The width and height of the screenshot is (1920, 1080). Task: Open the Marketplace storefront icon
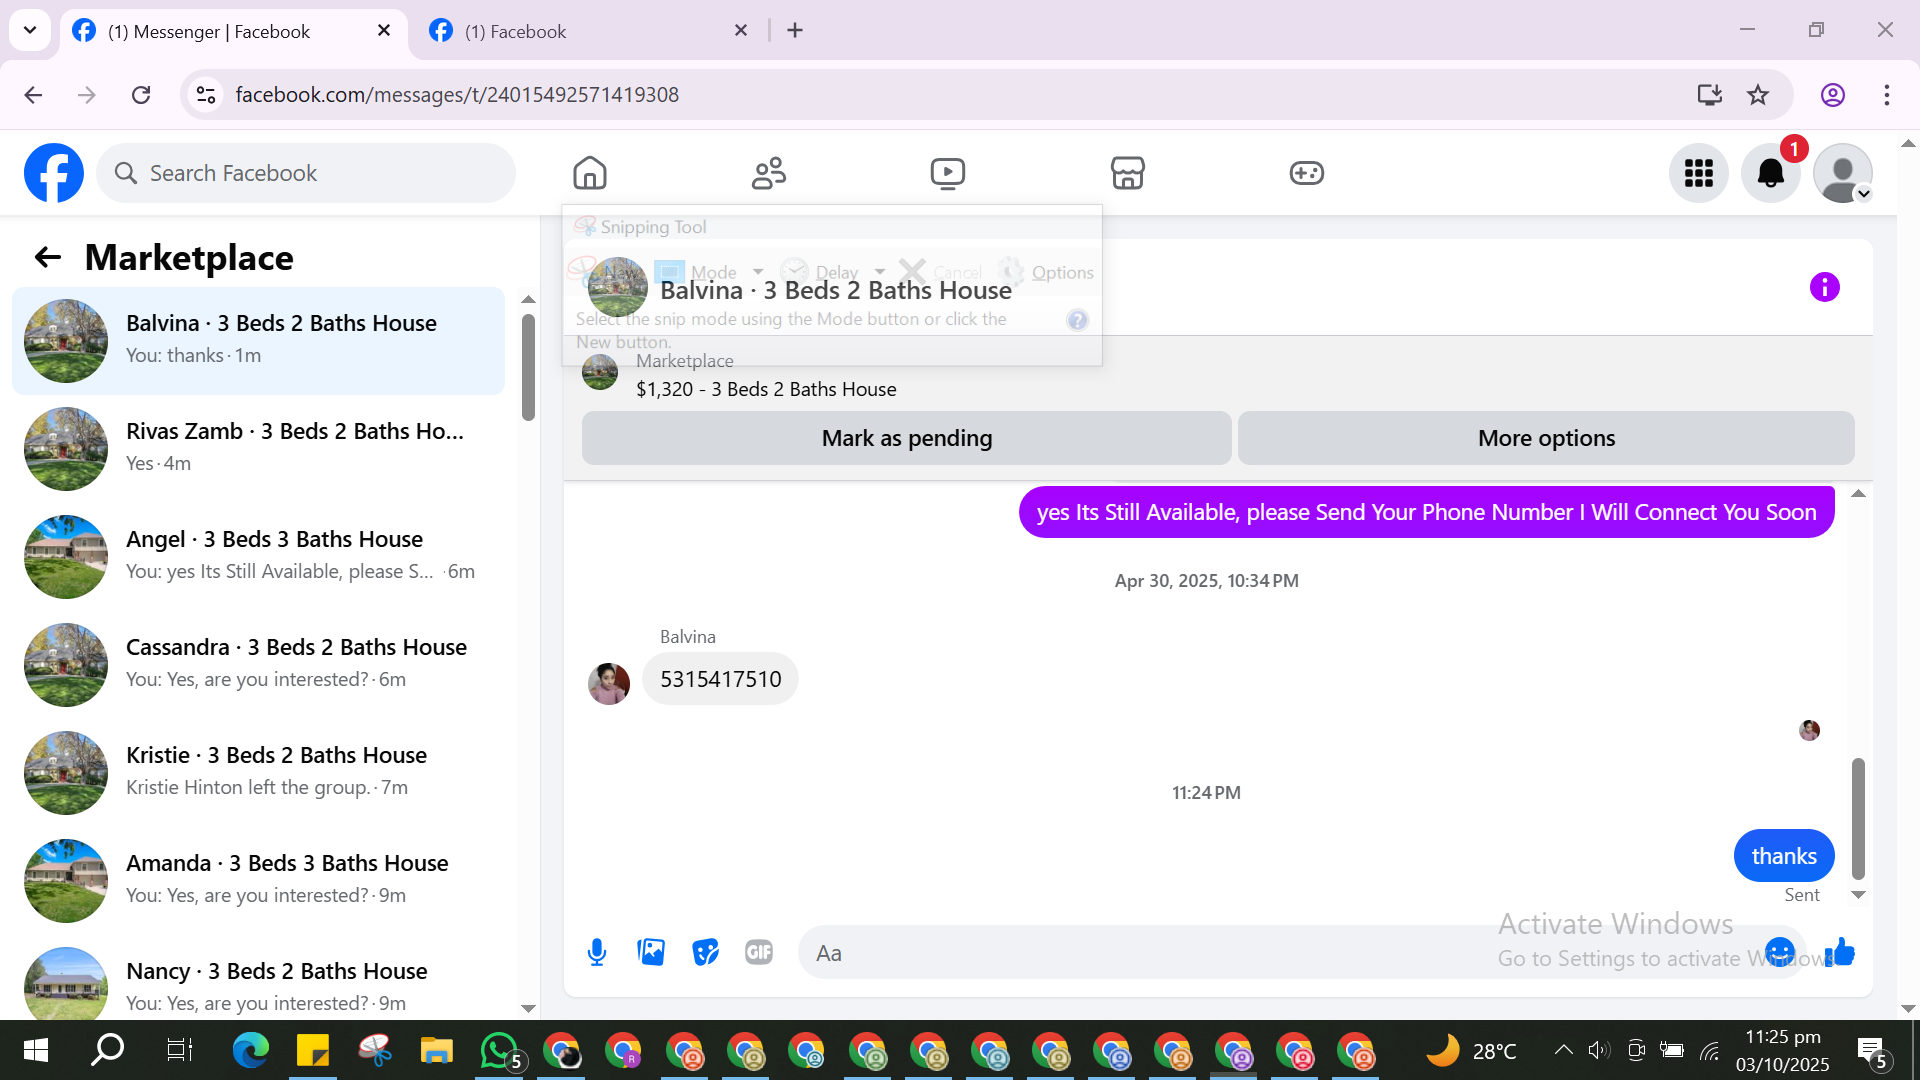1127,173
